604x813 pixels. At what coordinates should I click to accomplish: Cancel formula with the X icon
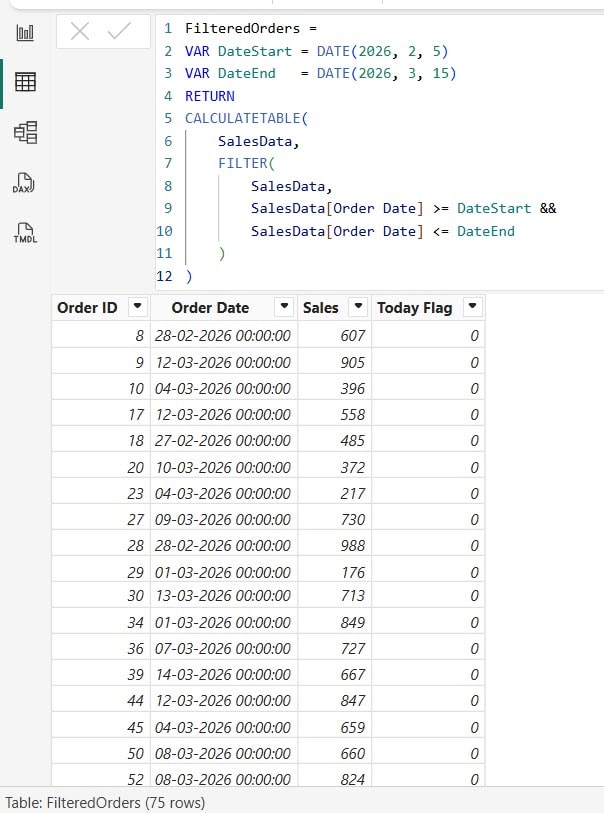coord(80,31)
